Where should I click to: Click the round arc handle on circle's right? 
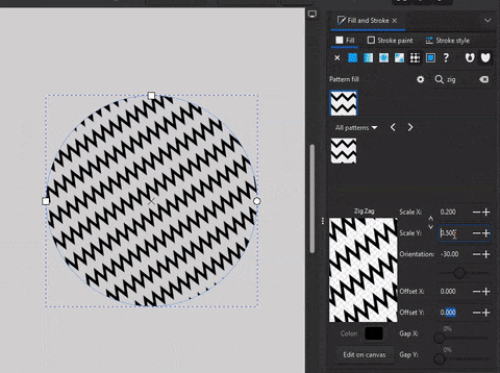click(x=256, y=201)
